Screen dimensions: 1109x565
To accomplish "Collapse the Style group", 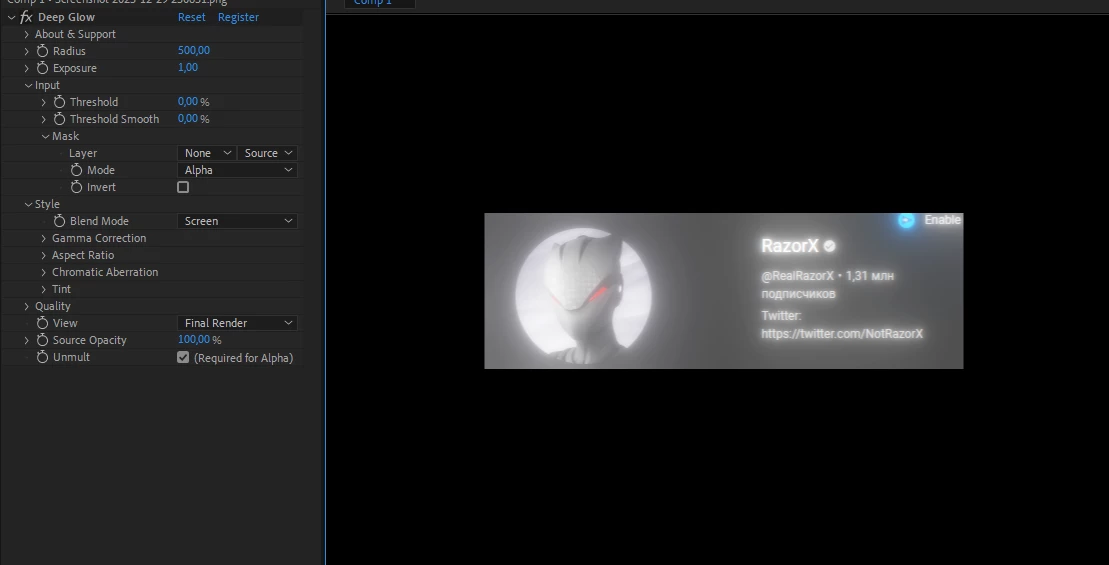I will point(28,204).
